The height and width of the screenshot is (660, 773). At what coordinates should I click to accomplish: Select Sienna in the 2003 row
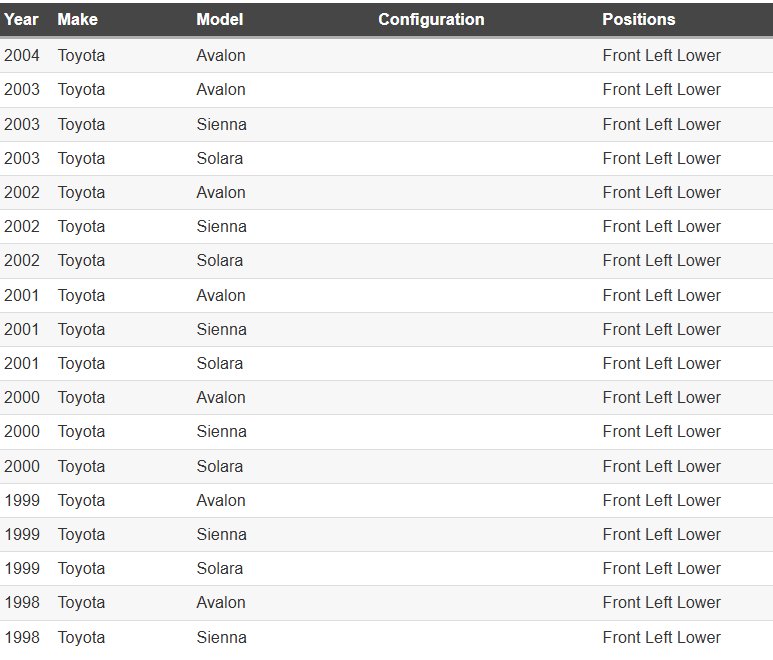(x=221, y=124)
